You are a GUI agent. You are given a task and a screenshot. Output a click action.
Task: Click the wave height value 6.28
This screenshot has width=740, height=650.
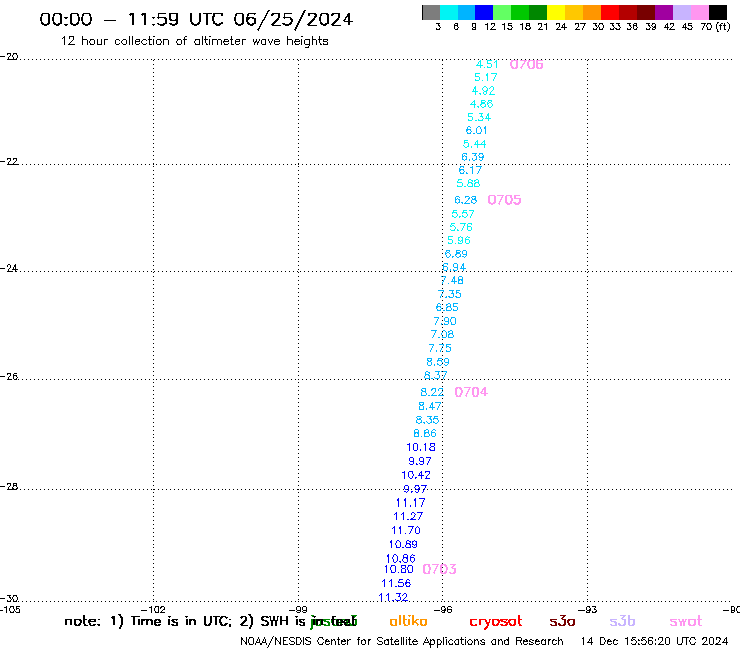click(x=465, y=200)
